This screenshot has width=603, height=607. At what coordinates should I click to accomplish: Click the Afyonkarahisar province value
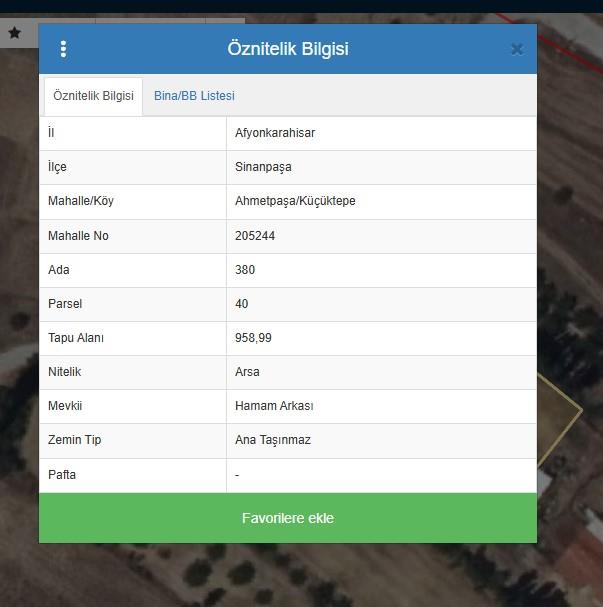coord(275,133)
